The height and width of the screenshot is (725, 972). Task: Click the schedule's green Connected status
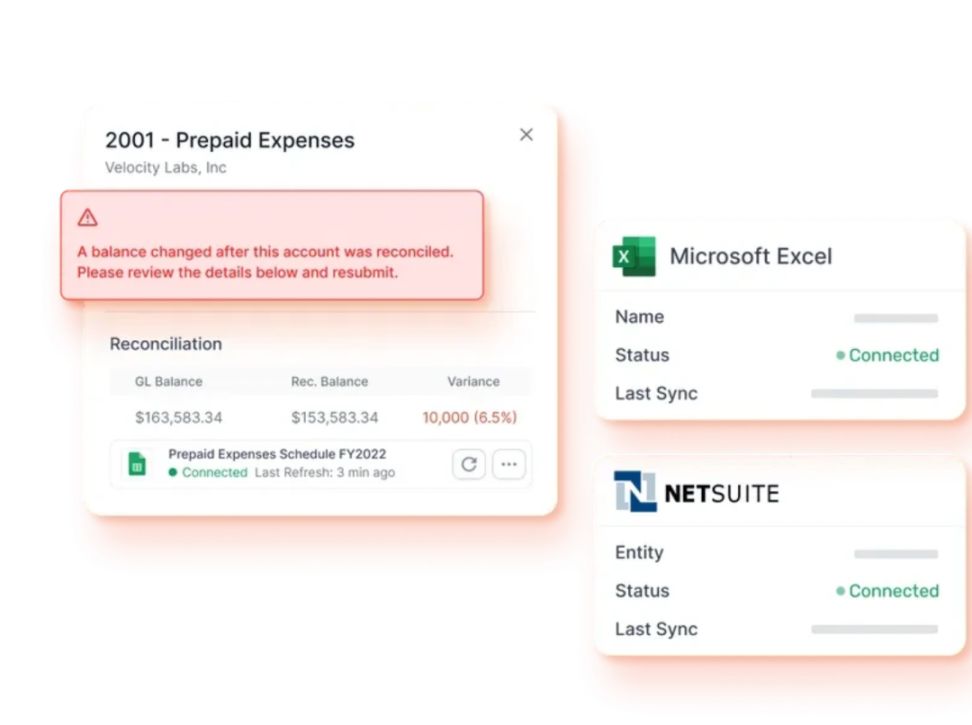coord(208,472)
